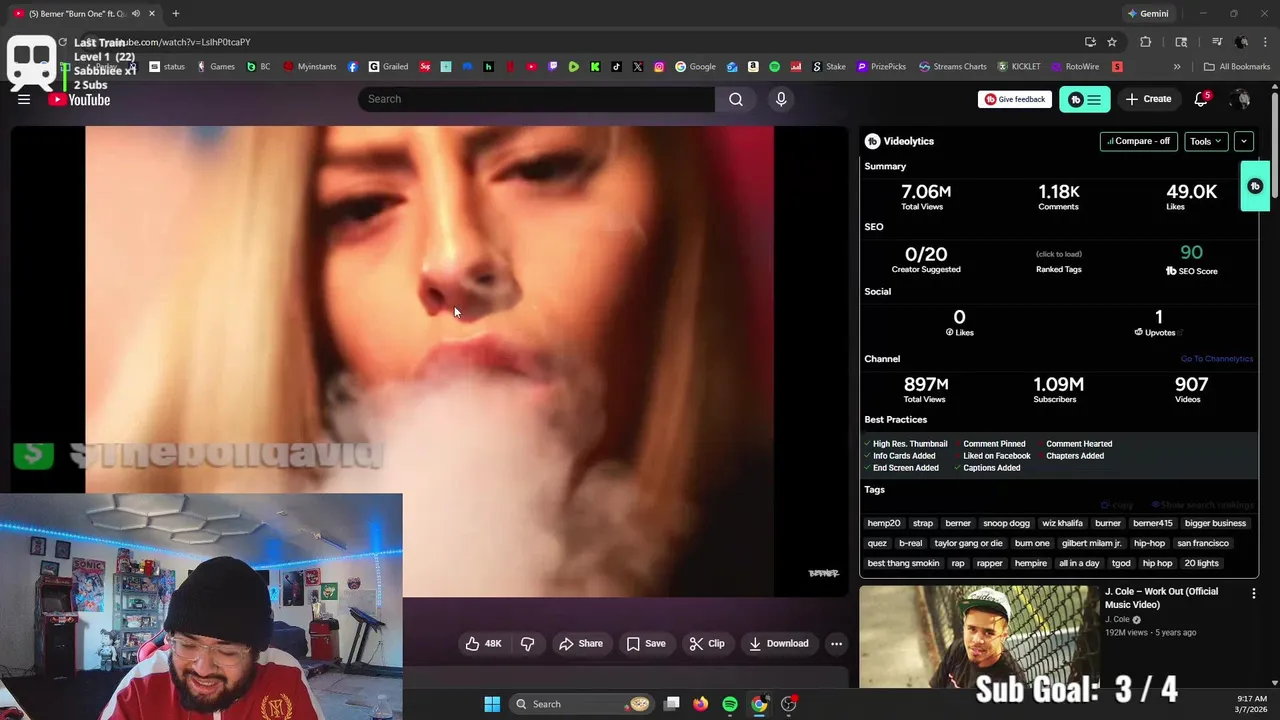The height and width of the screenshot is (720, 1280).
Task: Click the 'taylor gang or die' tag
Action: (968, 543)
